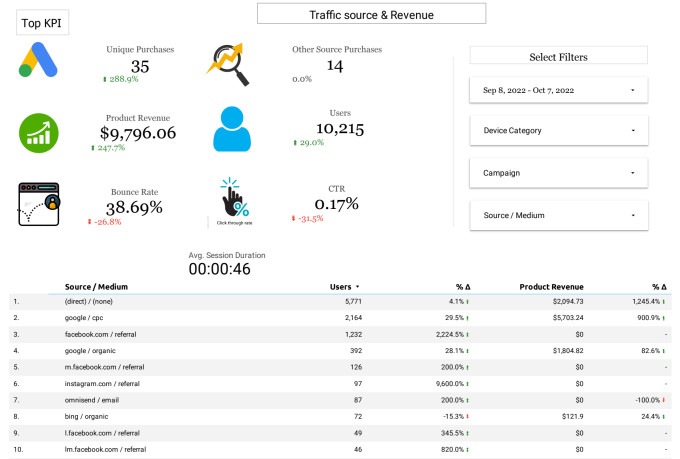Click the CTR value 0.17%
The width and height of the screenshot is (680, 459).
337,203
